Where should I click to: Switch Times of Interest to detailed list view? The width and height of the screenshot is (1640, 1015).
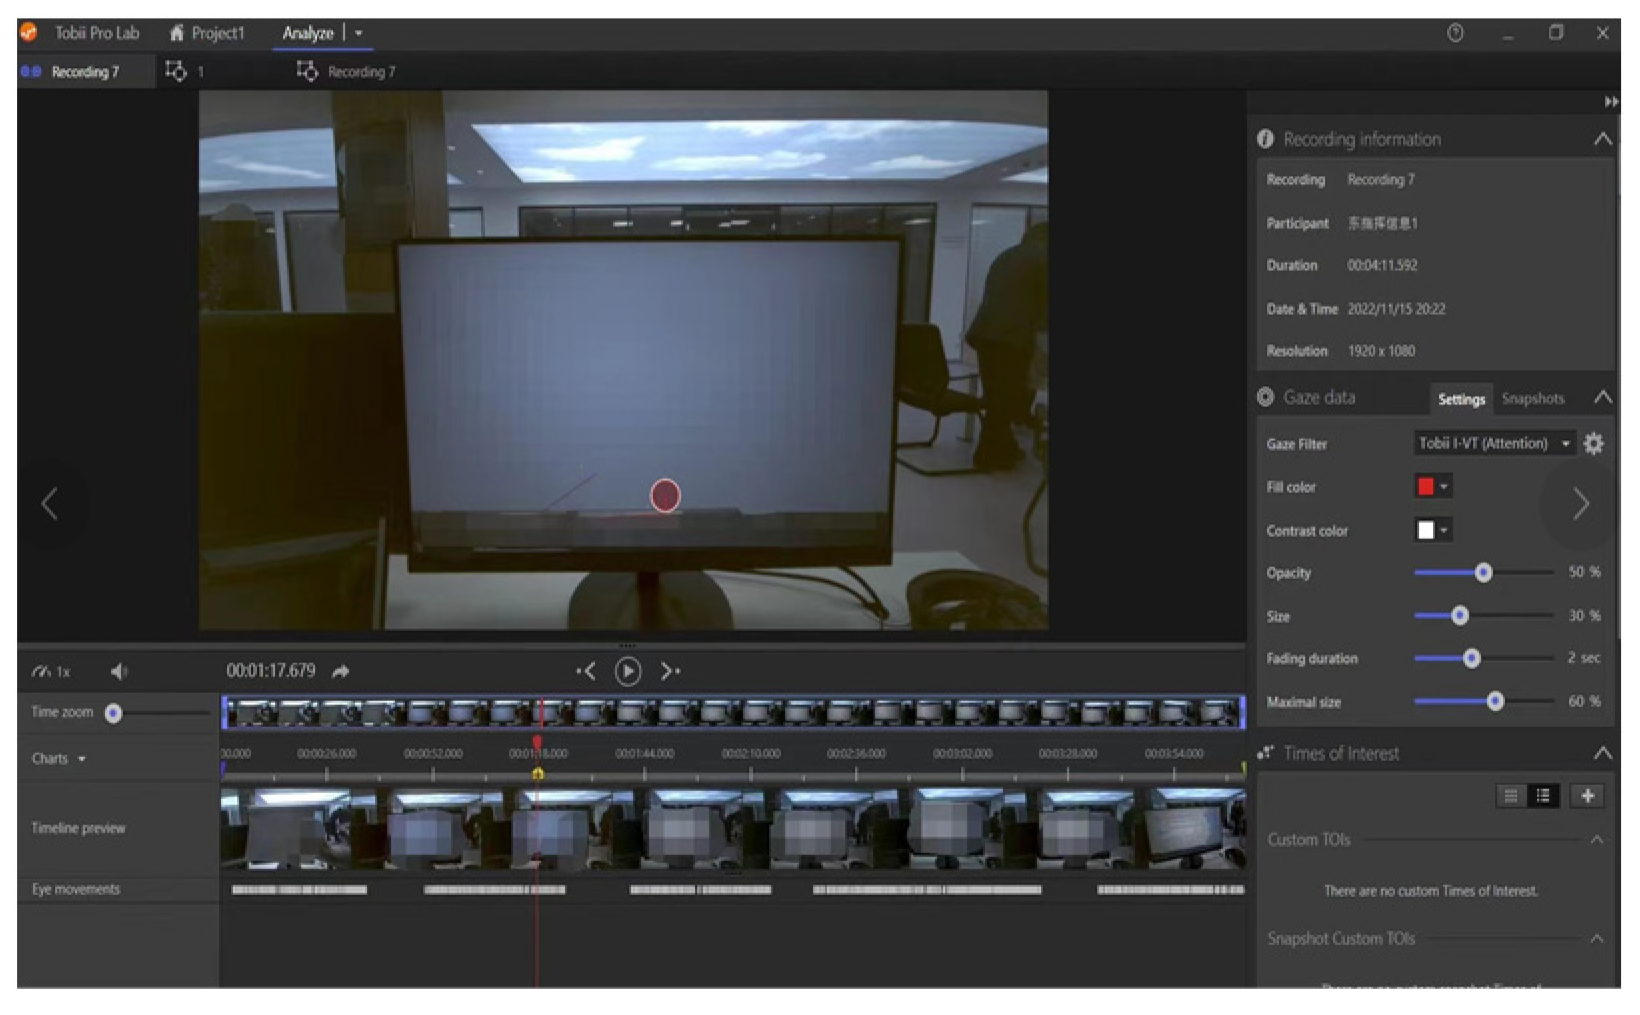click(1543, 796)
